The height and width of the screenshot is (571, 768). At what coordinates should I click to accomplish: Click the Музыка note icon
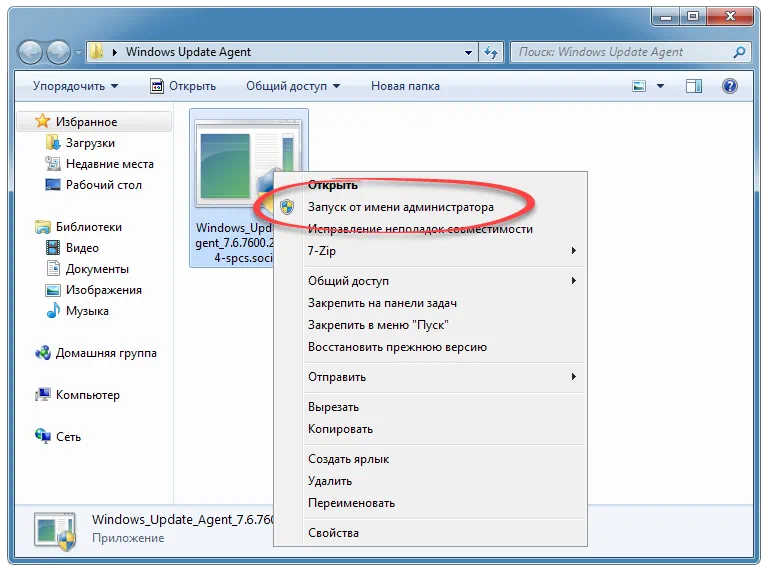point(52,310)
